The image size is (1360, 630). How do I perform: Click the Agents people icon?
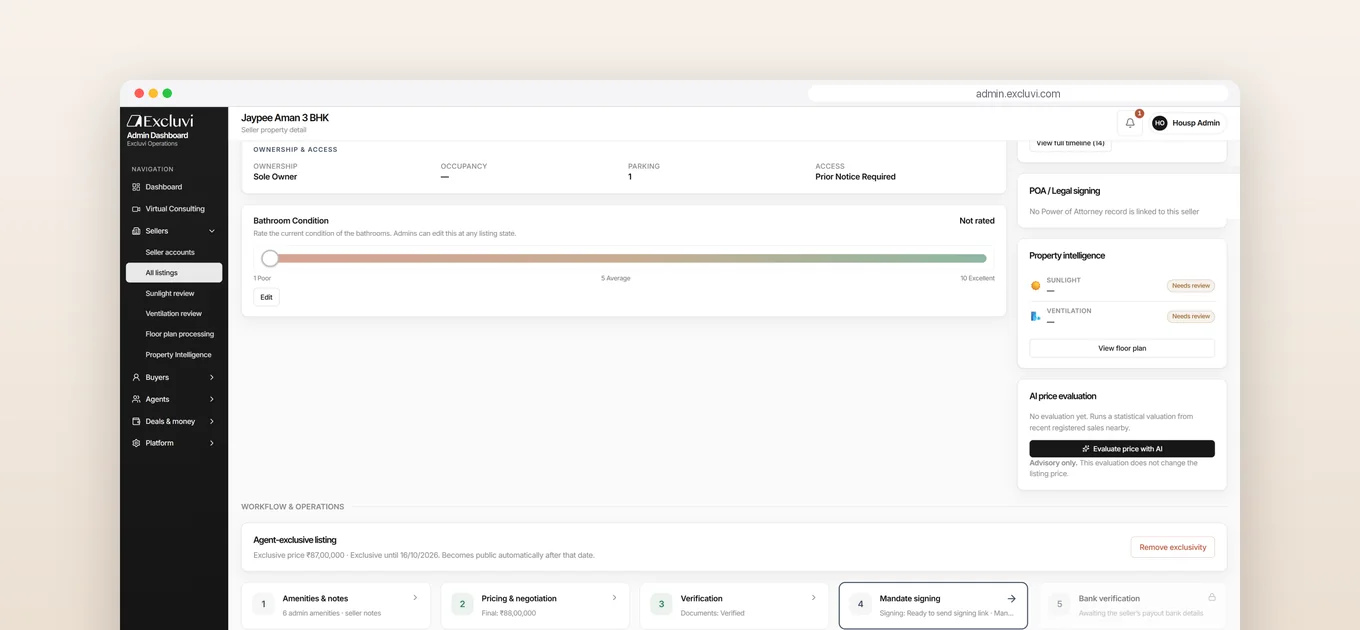(136, 399)
